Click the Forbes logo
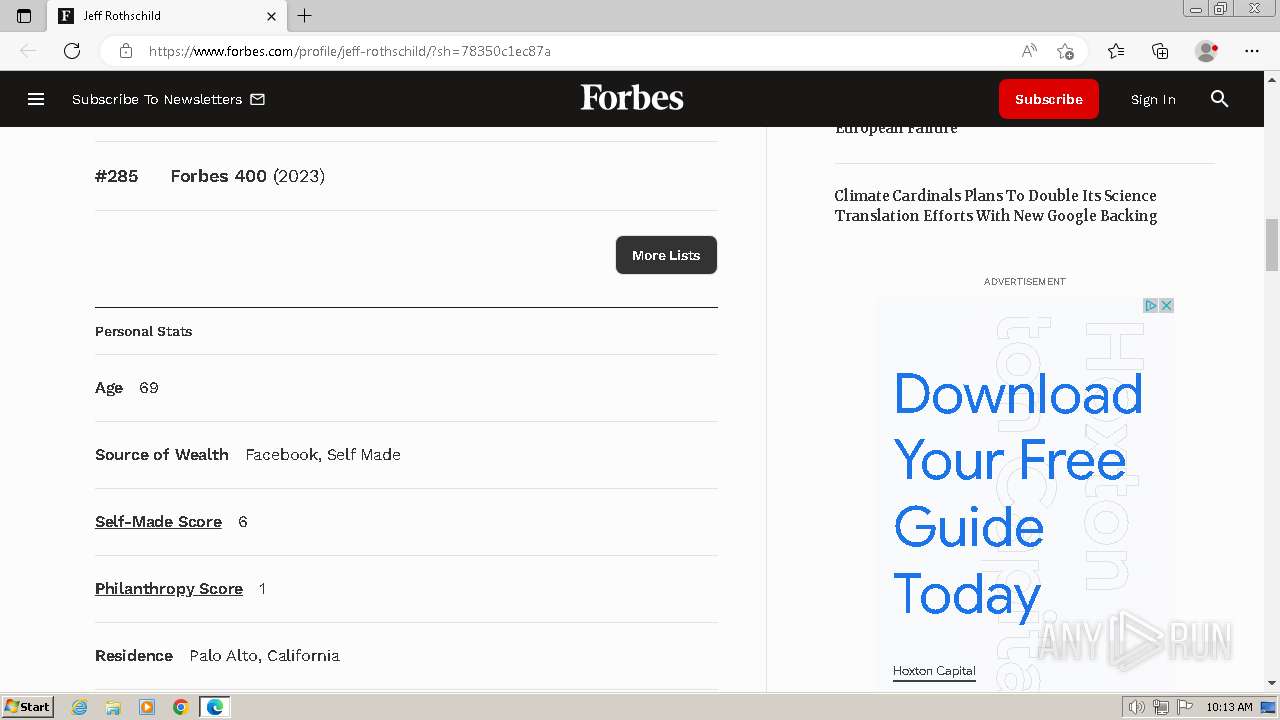Viewport: 1280px width, 720px height. tap(632, 98)
